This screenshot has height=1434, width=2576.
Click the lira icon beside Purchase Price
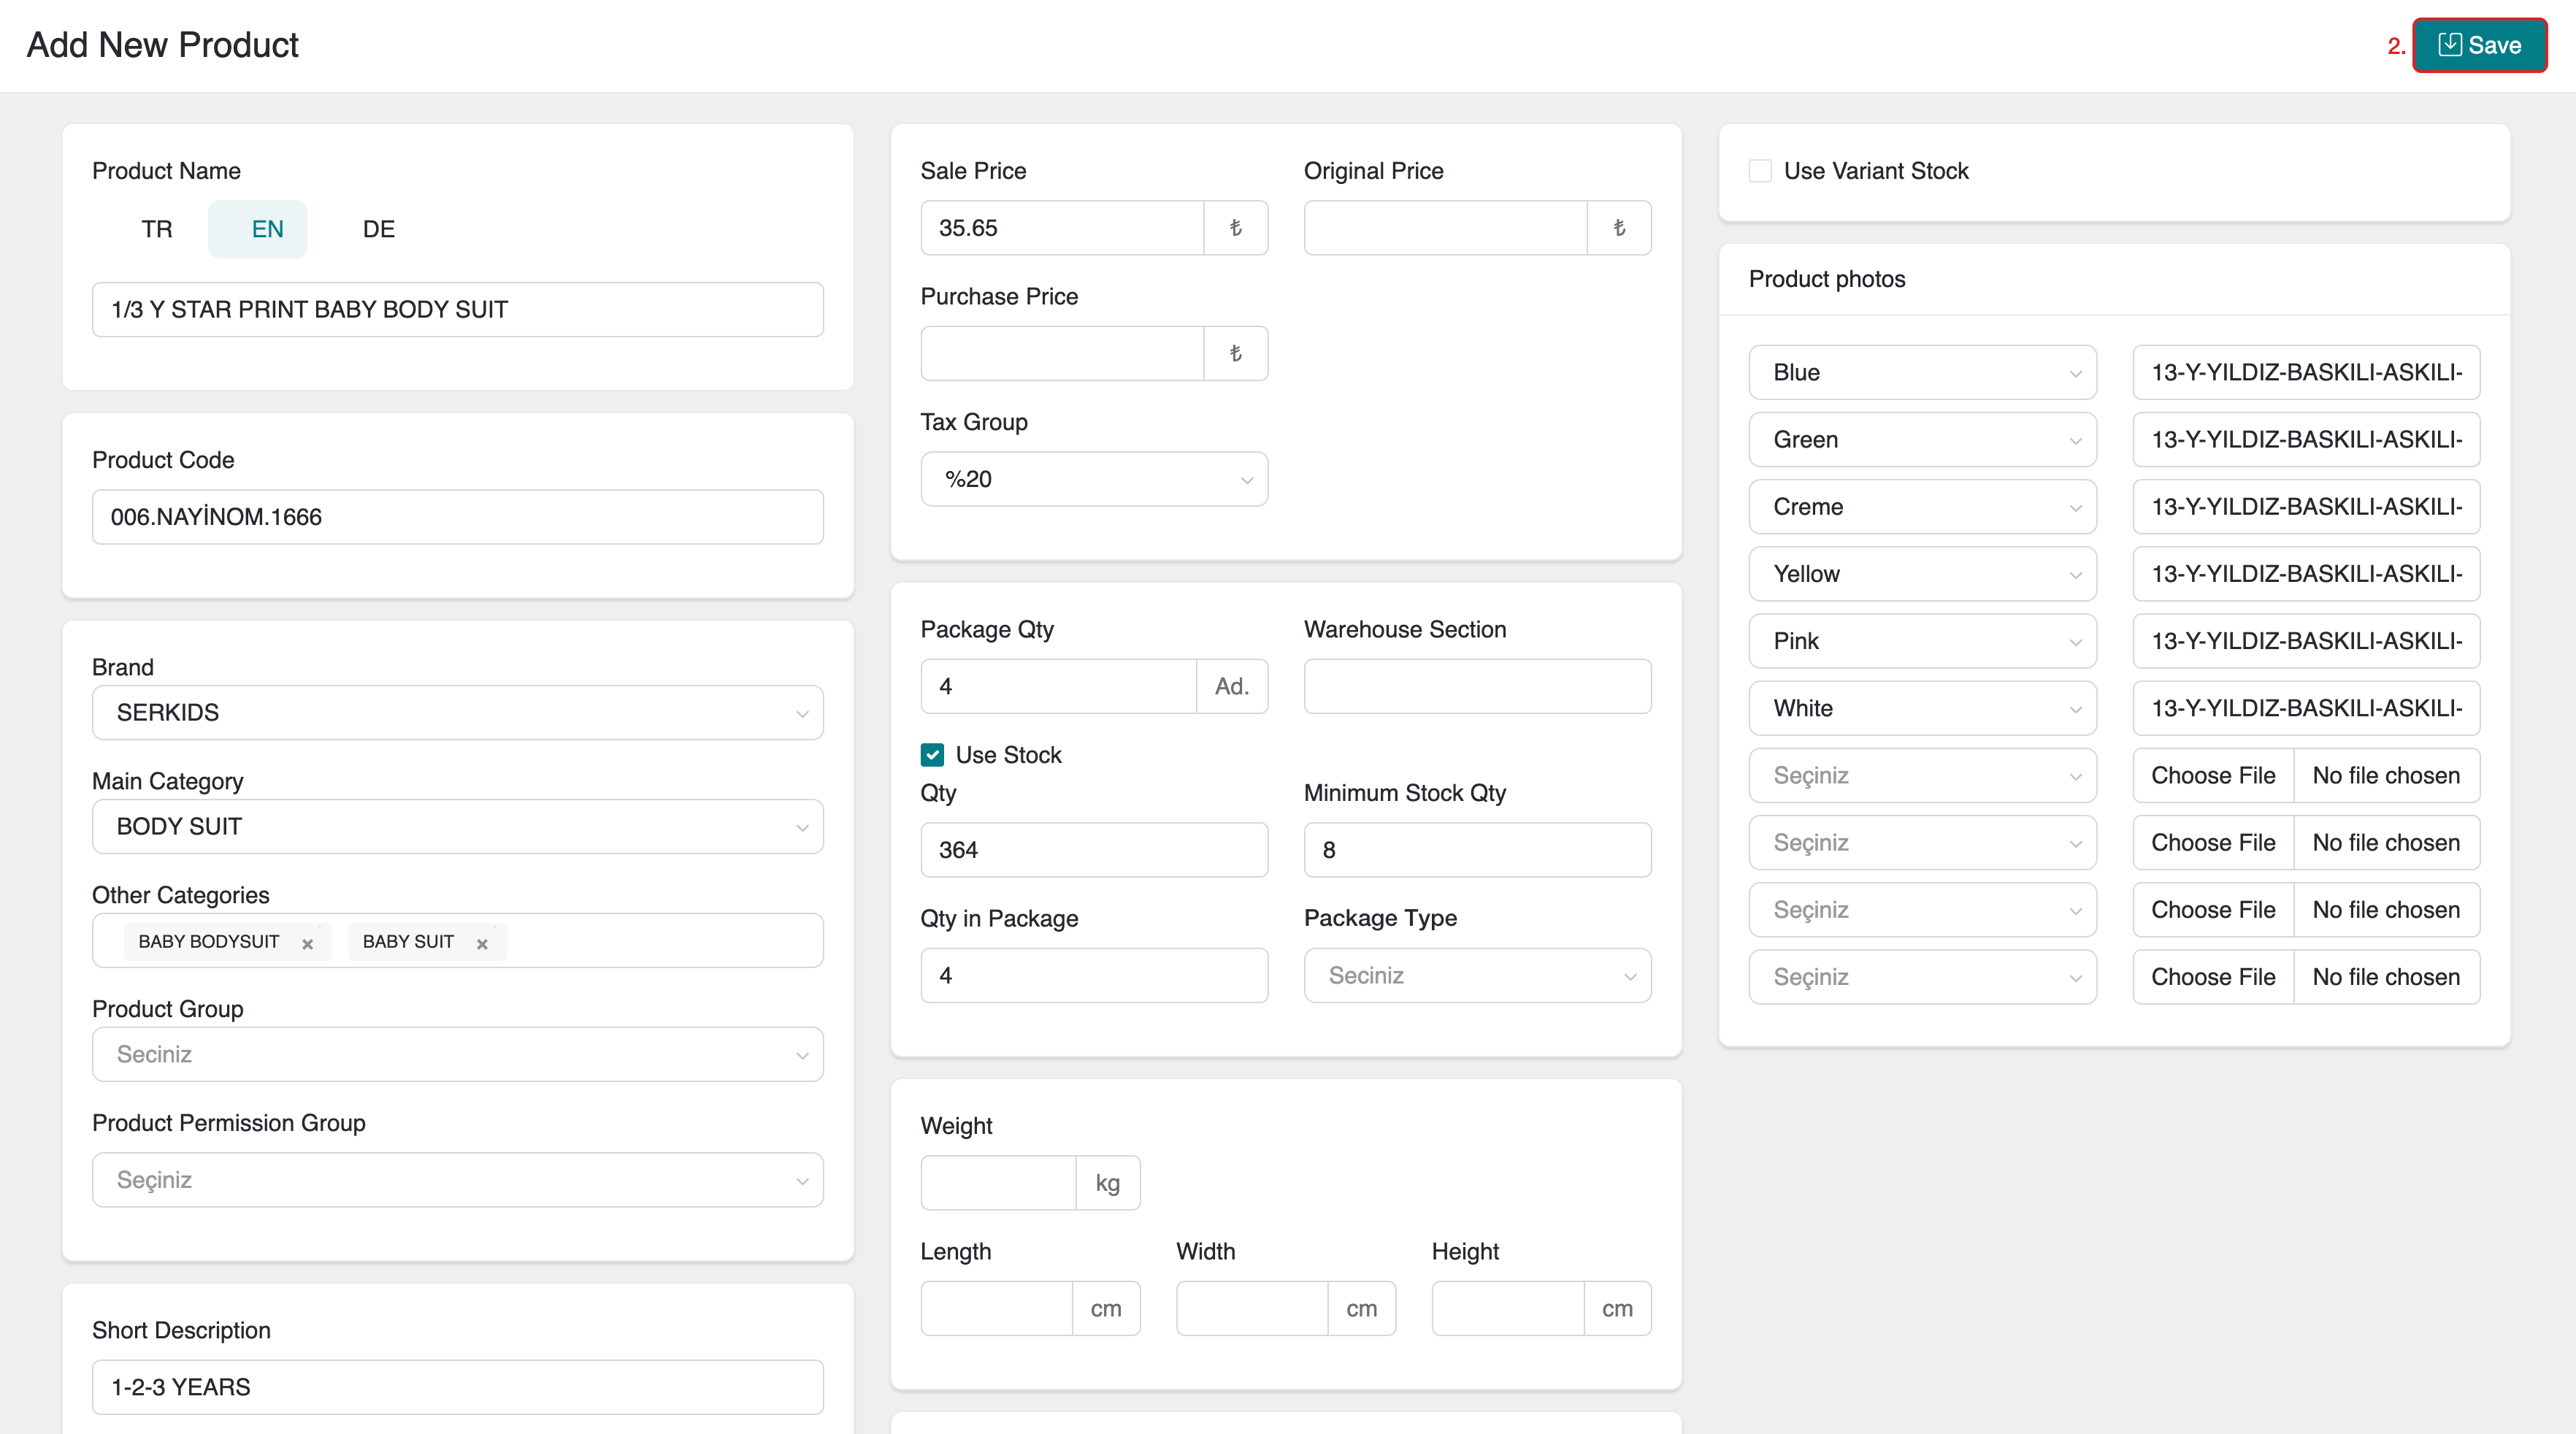[1236, 353]
